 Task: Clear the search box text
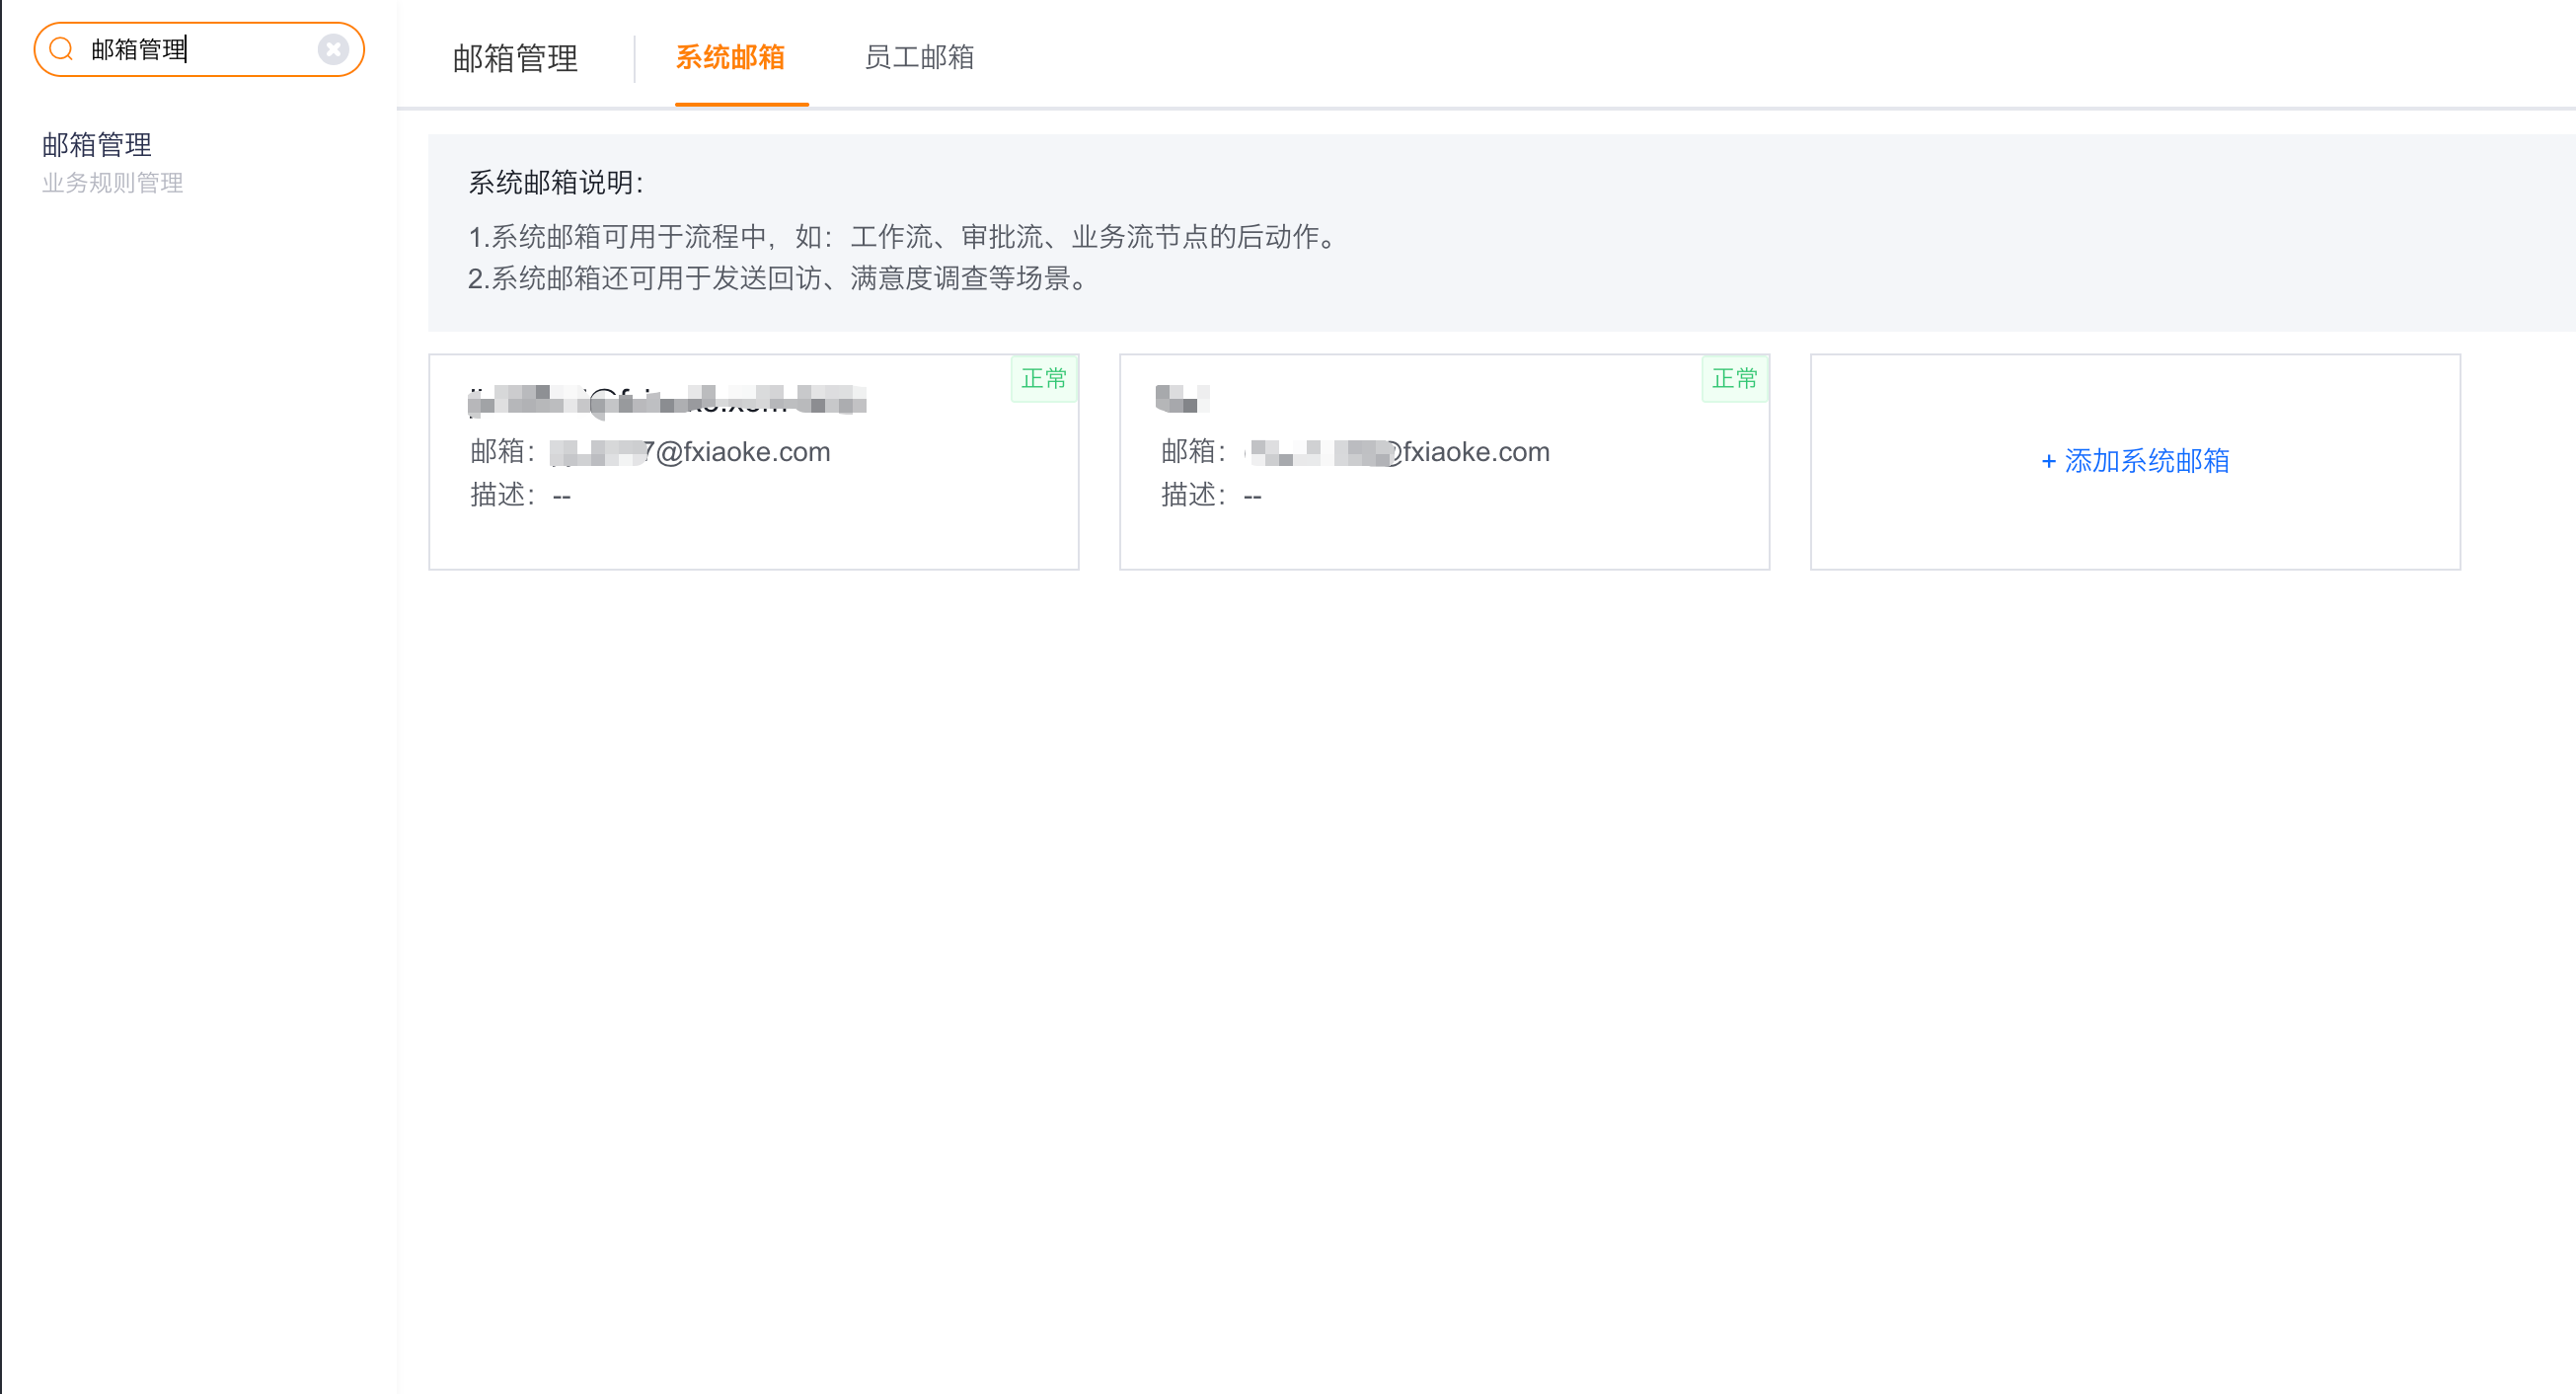point(333,49)
